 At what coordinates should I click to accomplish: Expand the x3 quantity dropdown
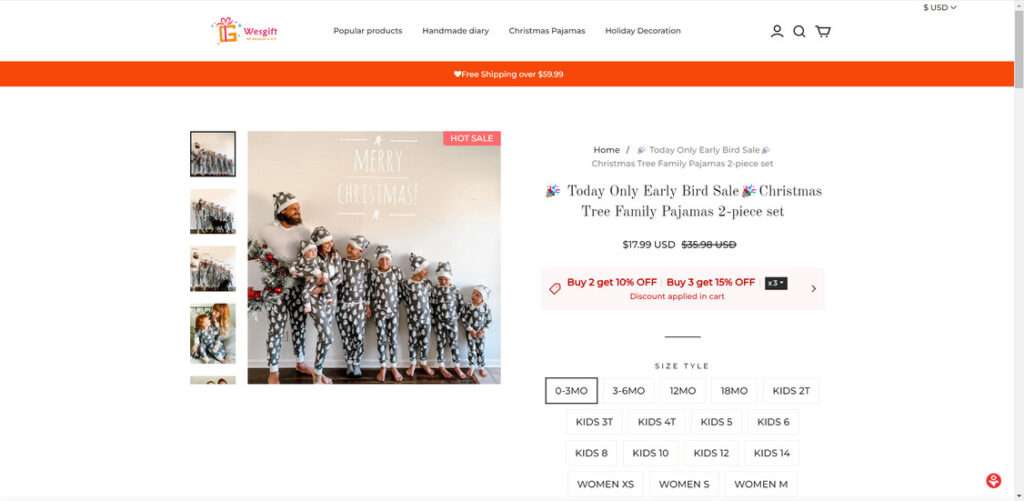point(776,283)
